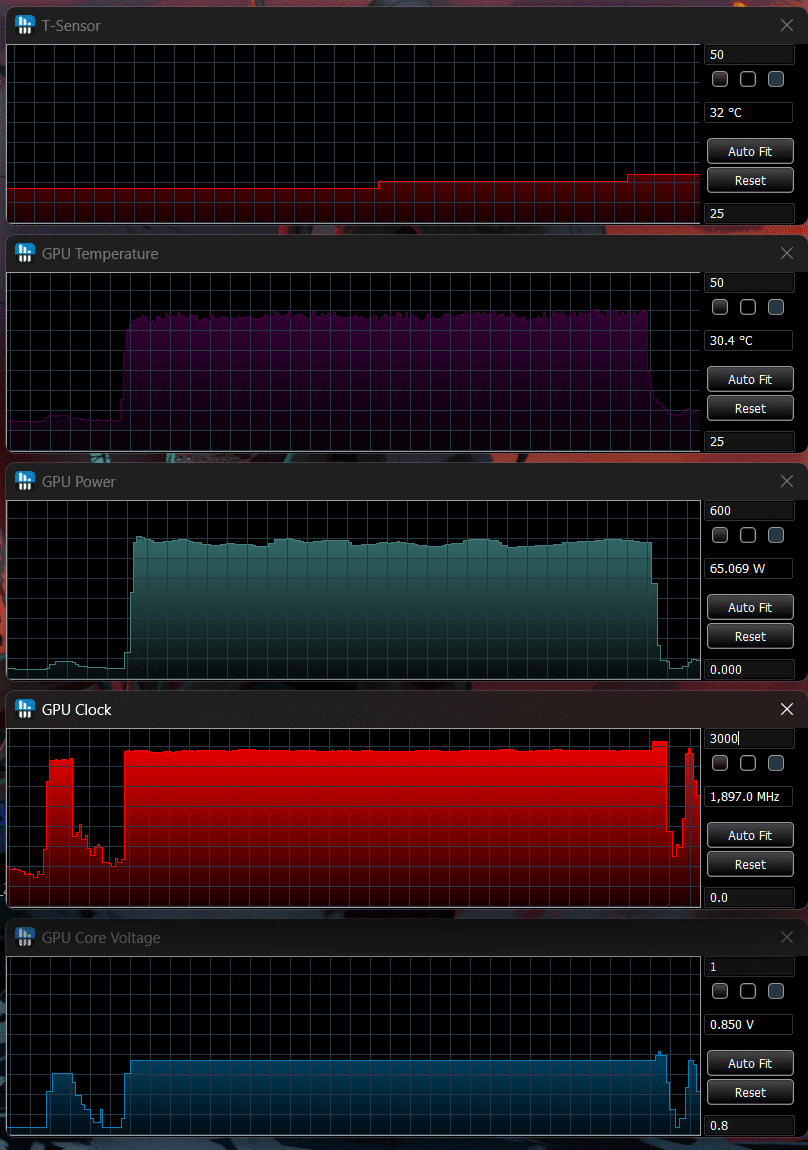Click Reset in GPU Temperature window
The width and height of the screenshot is (808, 1150).
coord(750,409)
